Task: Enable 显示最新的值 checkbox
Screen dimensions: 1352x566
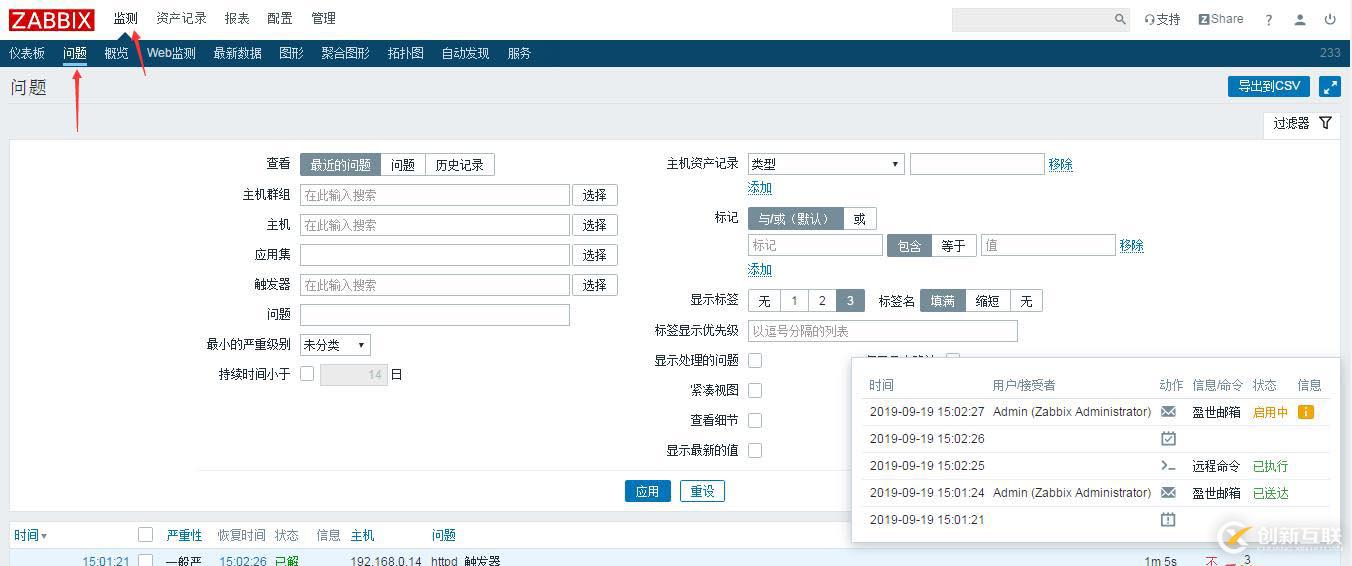Action: (x=755, y=450)
